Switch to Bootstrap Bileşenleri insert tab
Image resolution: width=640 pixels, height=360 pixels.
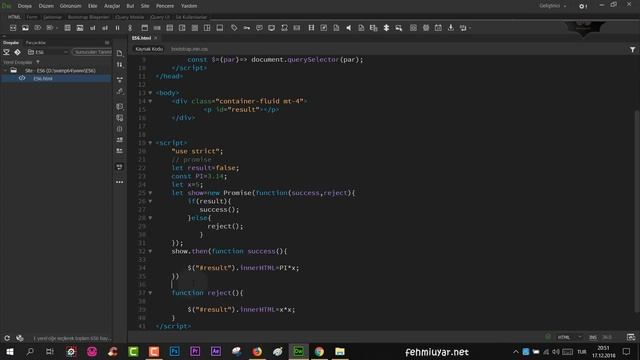tap(89, 17)
